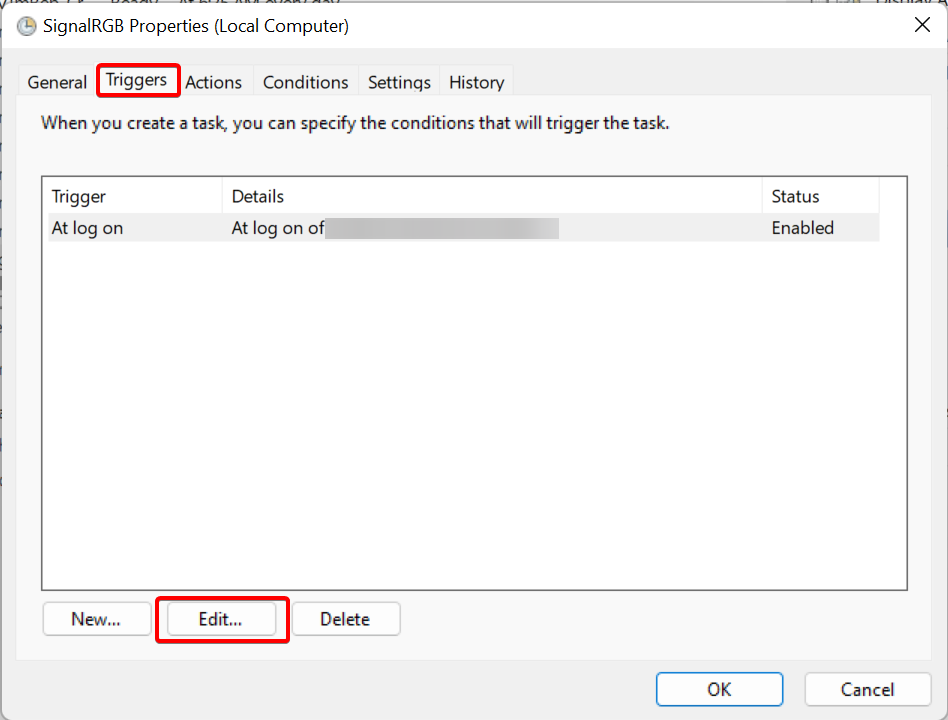
Task: Go to the Conditions tab
Action: (305, 82)
